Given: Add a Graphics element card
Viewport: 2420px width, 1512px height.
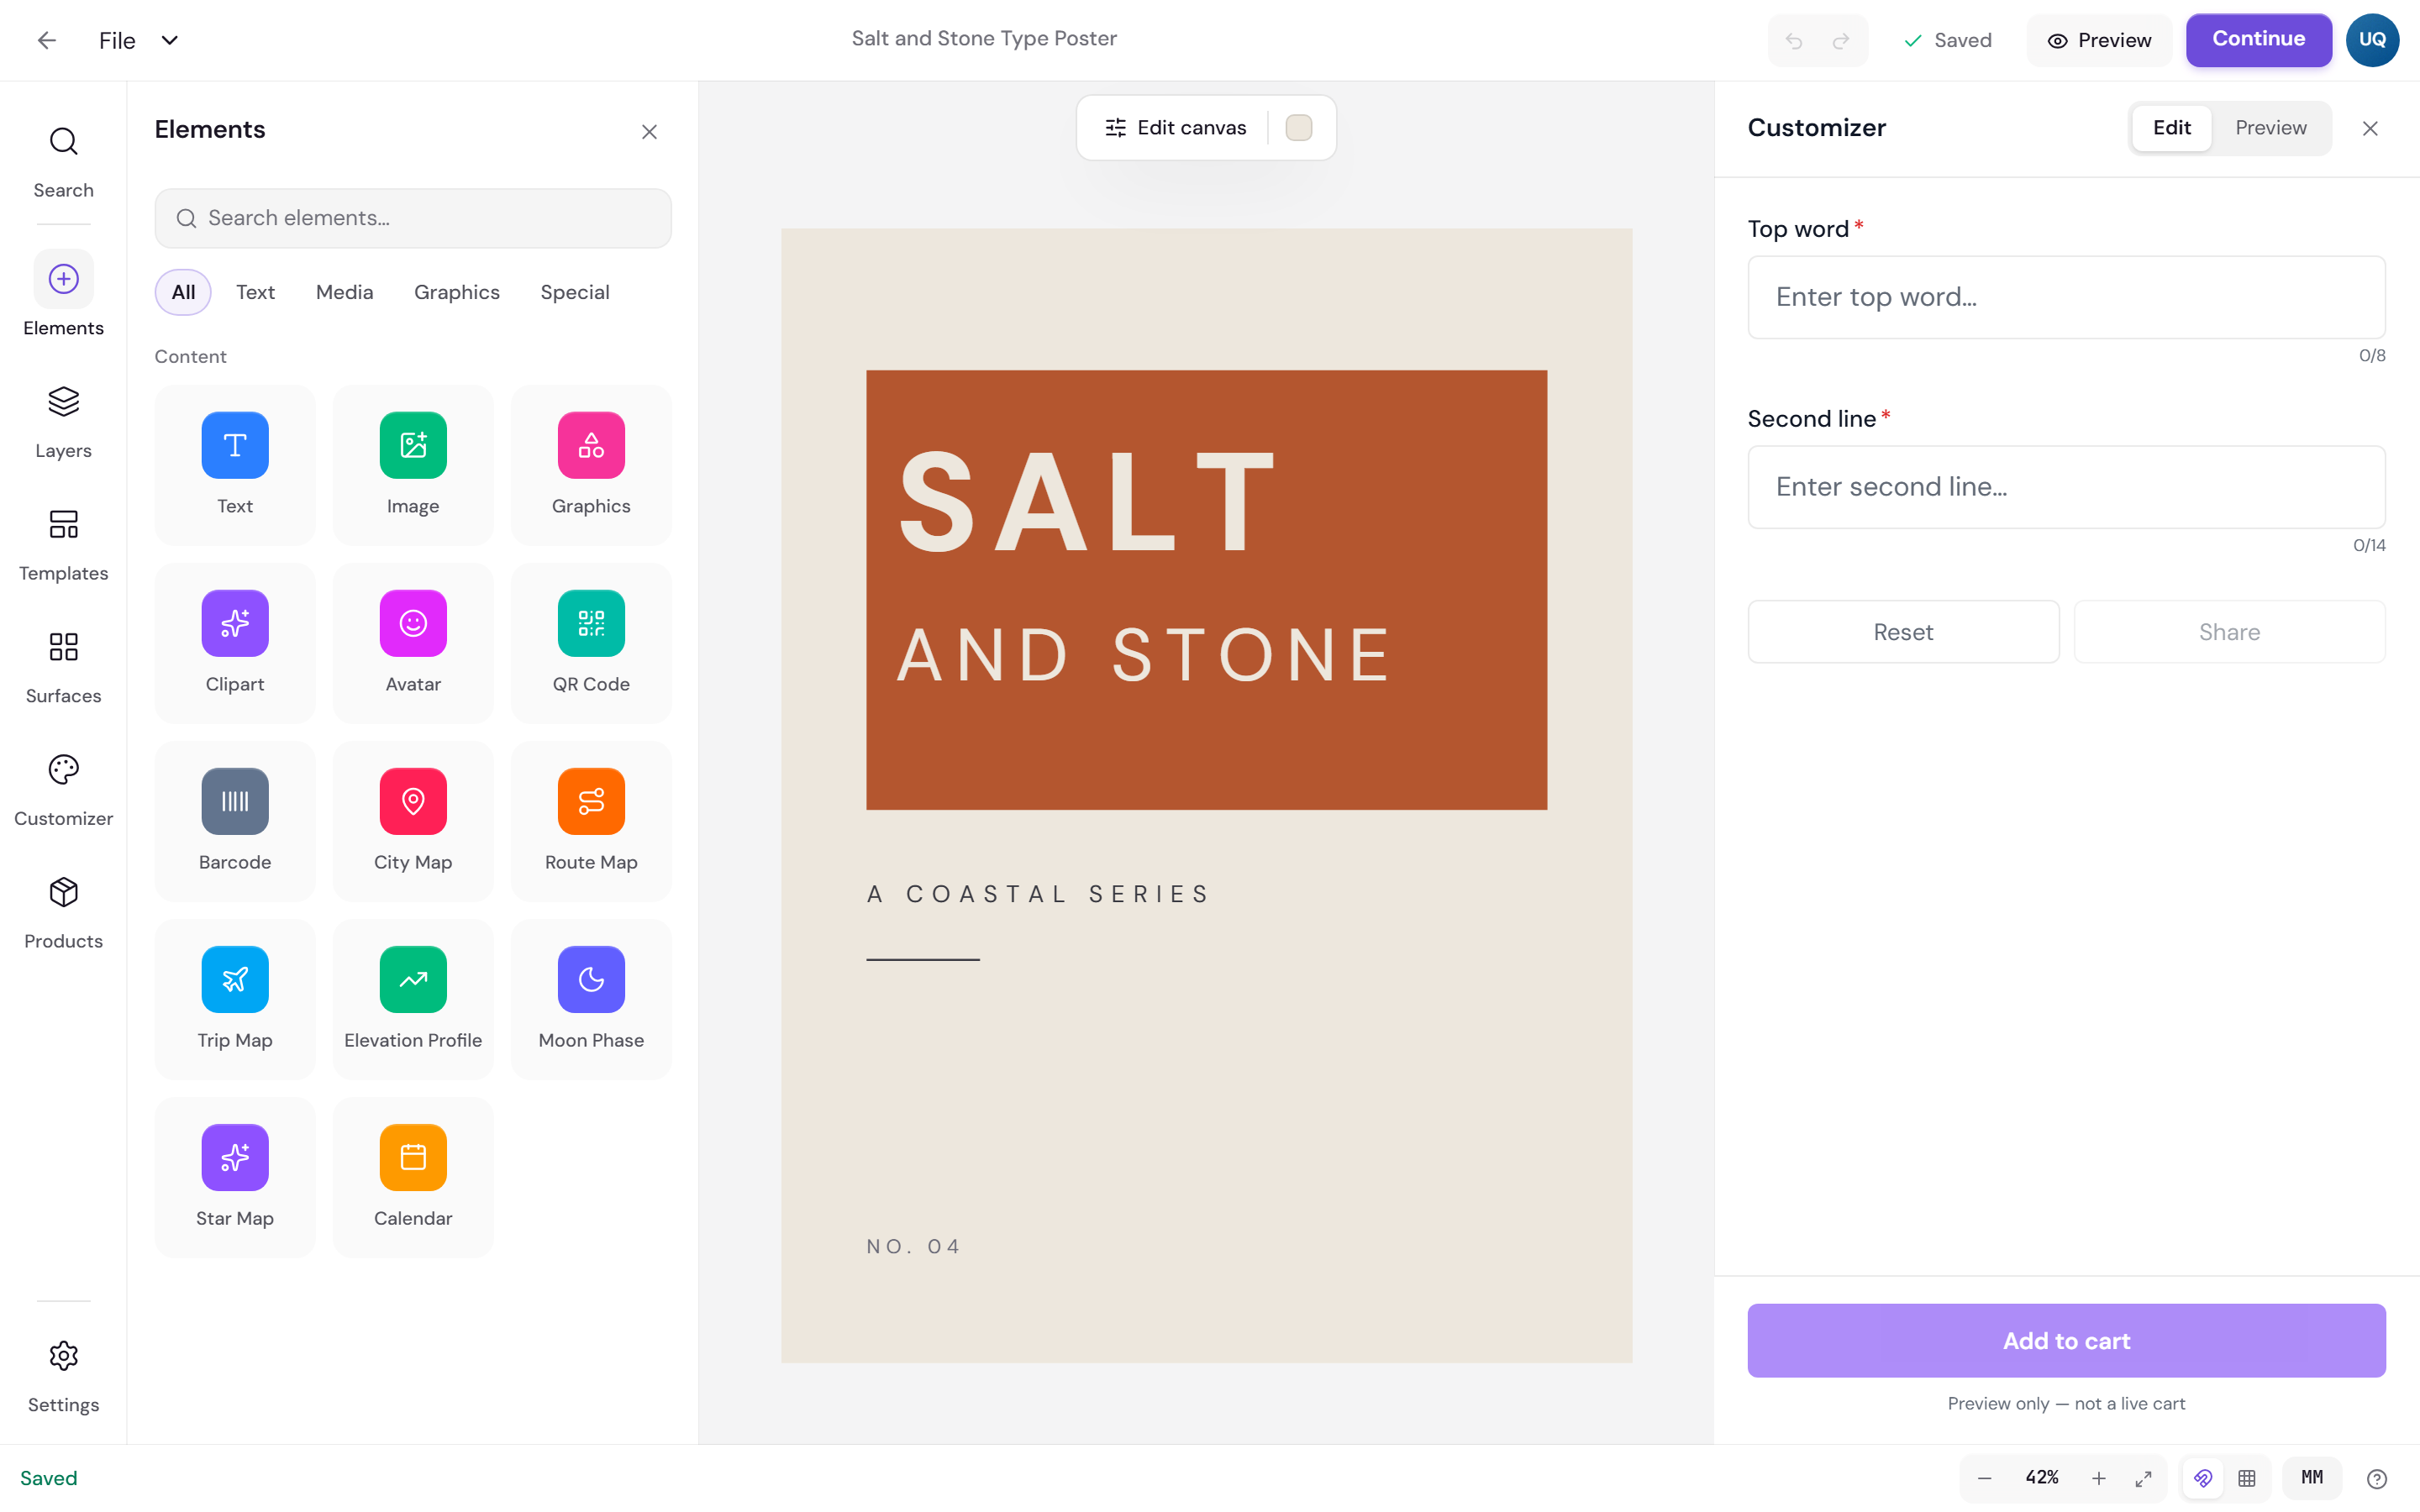Looking at the screenshot, I should 591,465.
